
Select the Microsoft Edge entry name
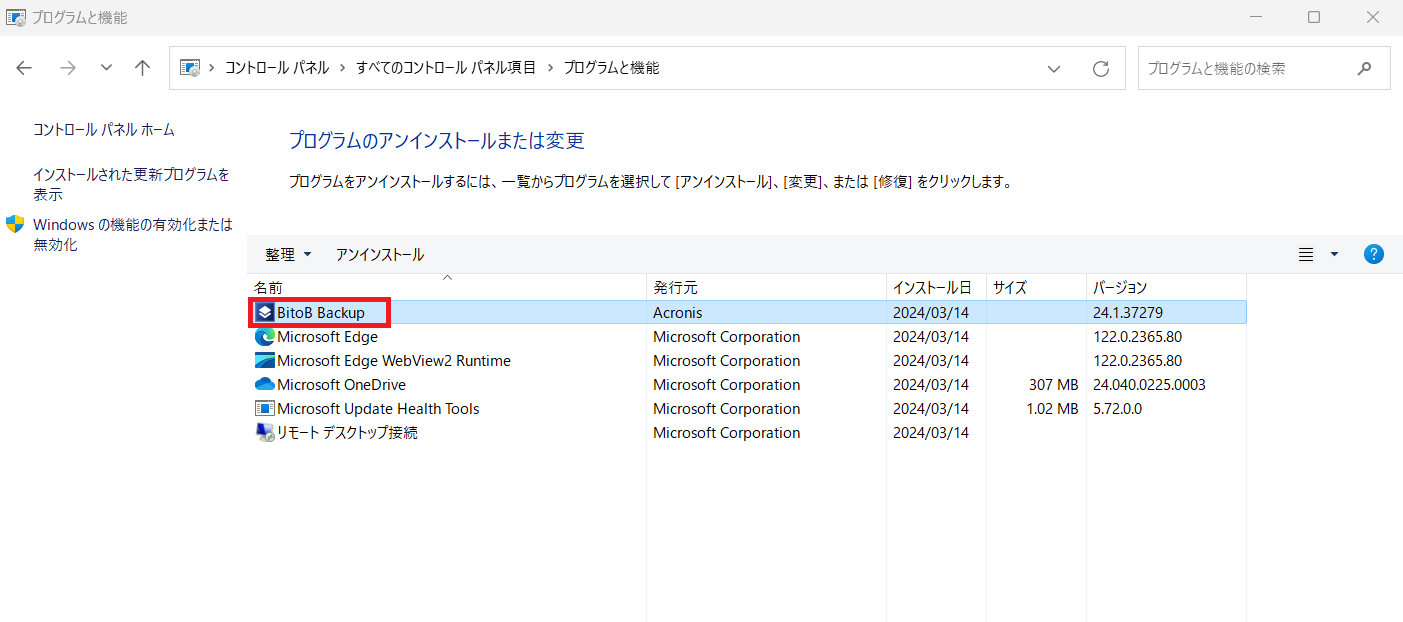pos(327,337)
